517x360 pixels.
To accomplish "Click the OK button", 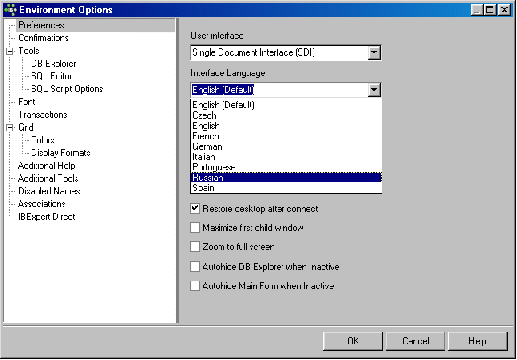I will point(353,341).
